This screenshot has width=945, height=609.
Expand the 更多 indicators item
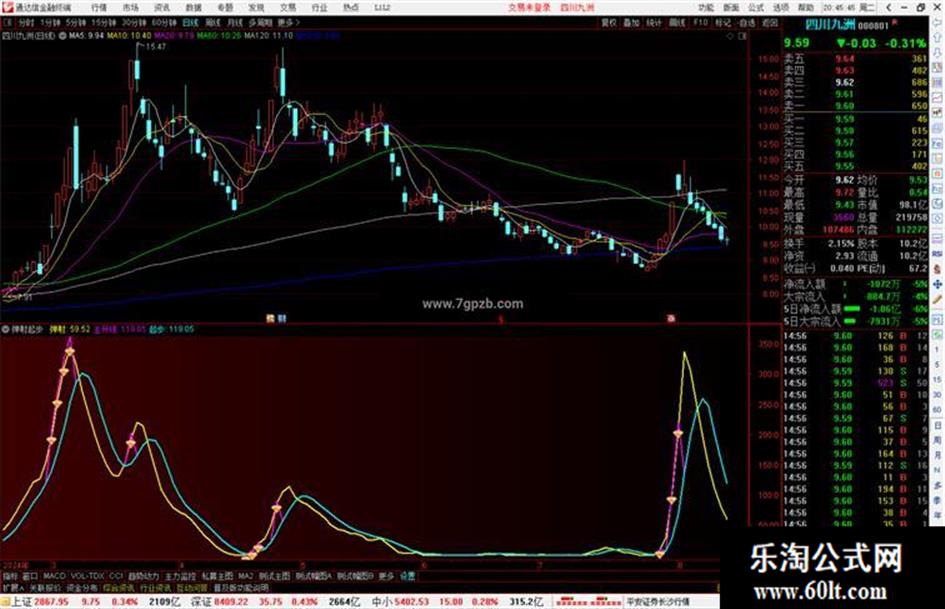(x=386, y=576)
